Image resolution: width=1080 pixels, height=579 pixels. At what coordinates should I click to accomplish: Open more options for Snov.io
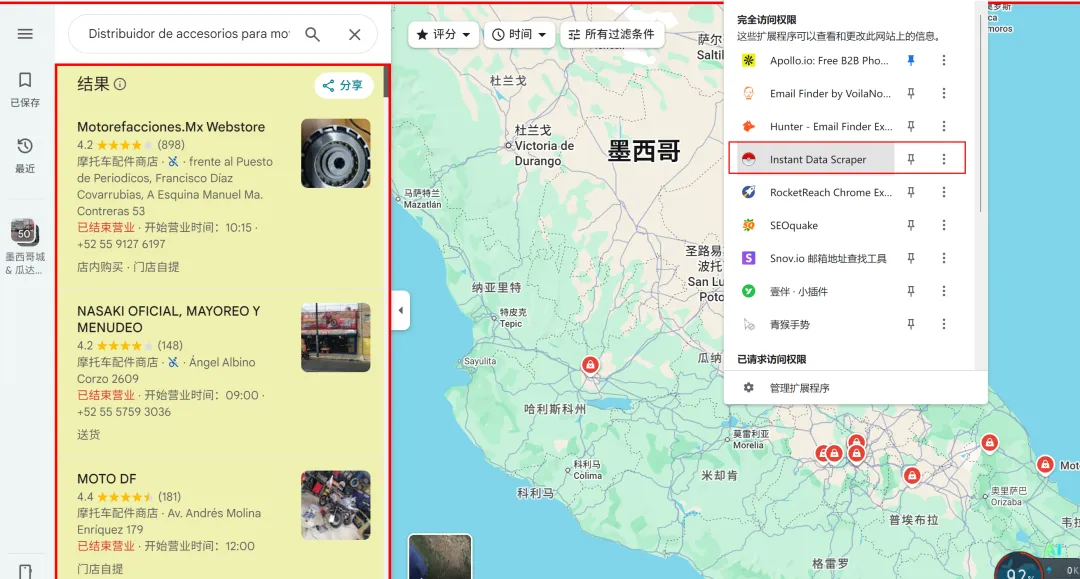944,258
